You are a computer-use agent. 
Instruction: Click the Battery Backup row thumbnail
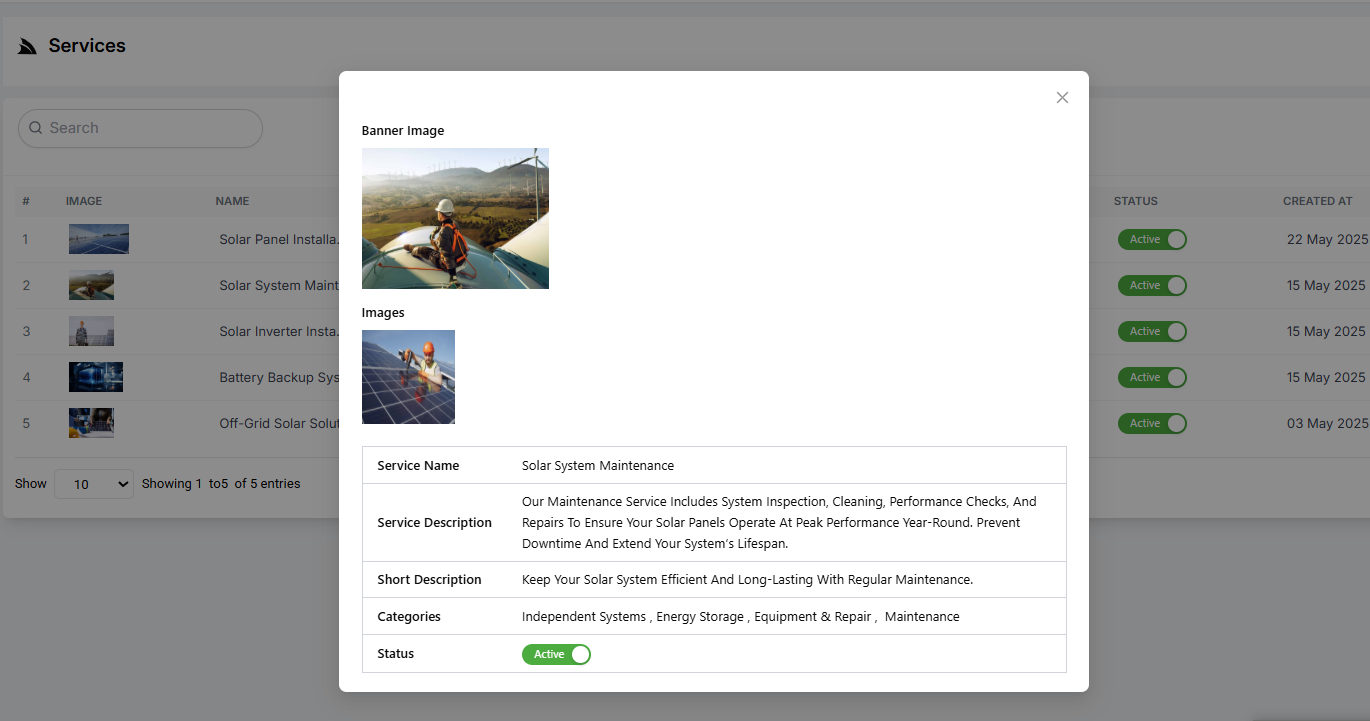96,377
